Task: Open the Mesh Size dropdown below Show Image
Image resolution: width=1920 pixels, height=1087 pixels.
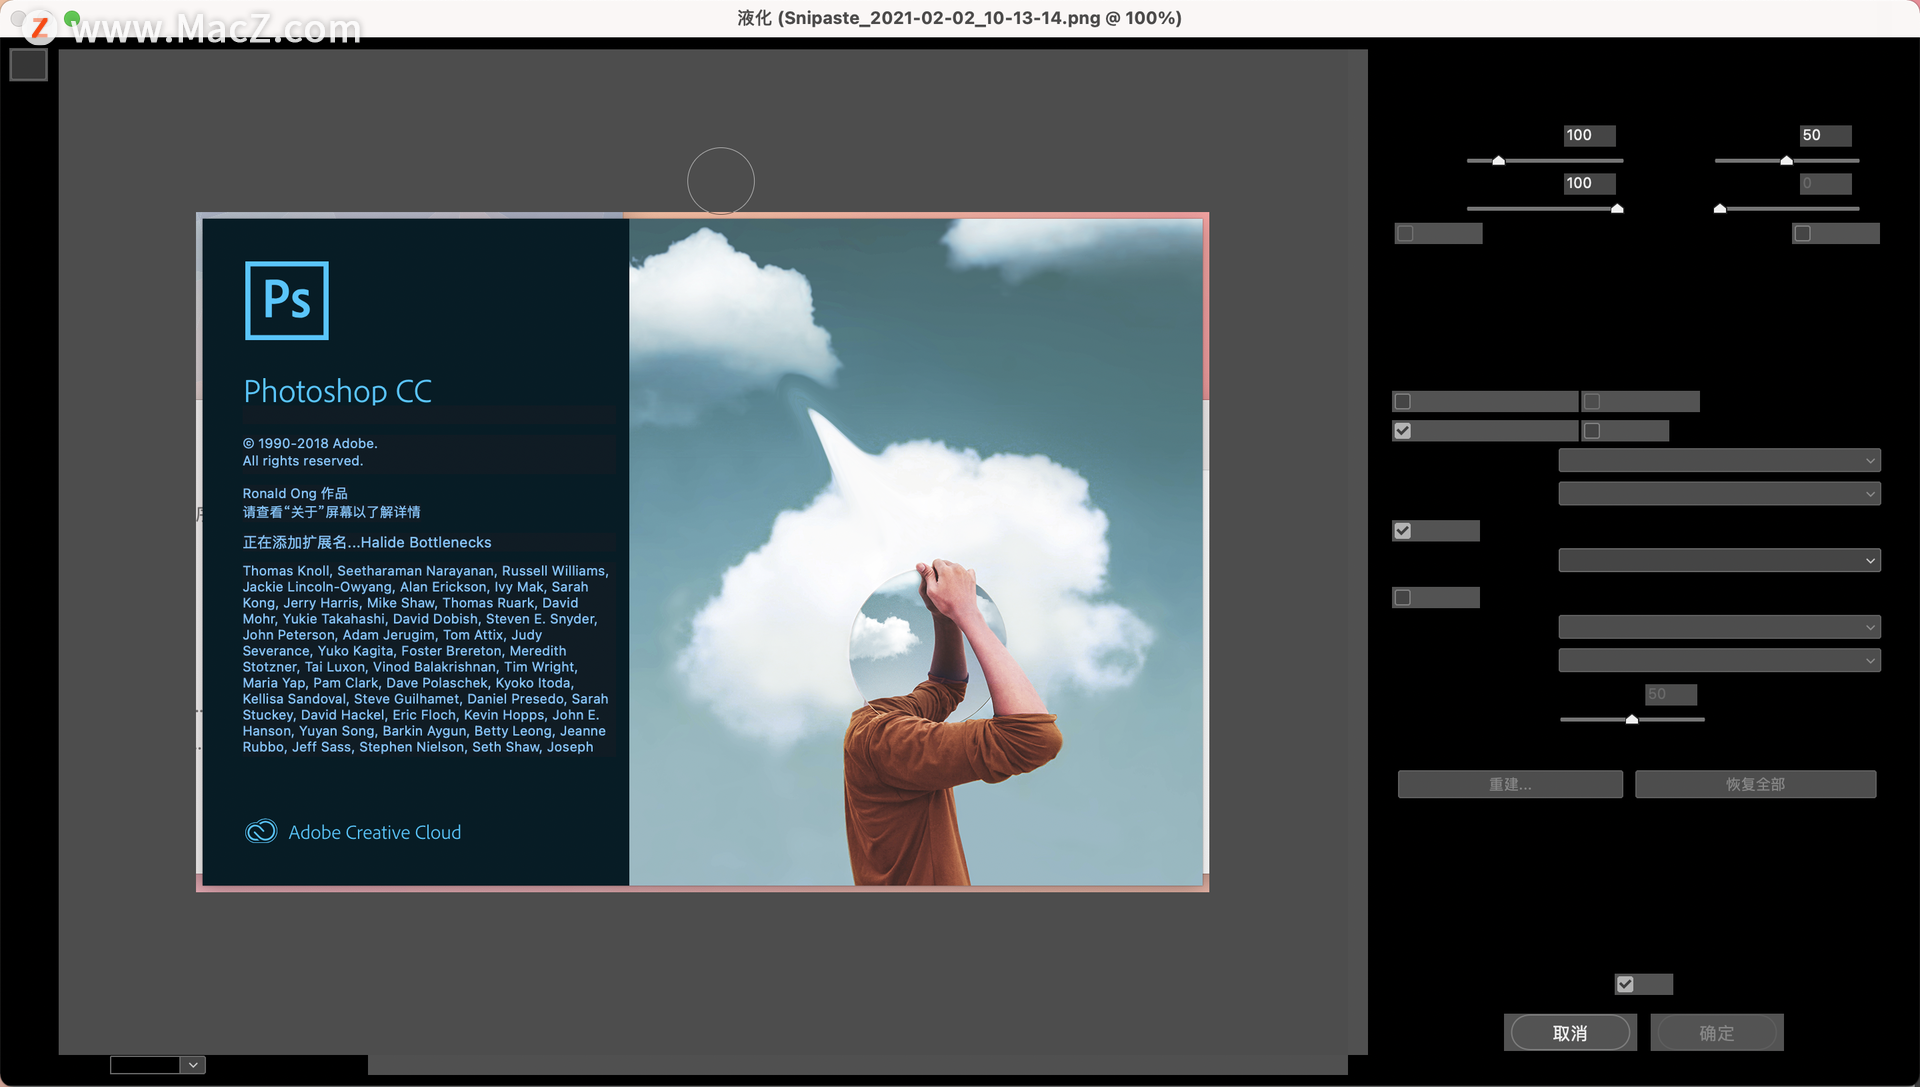Action: 1719,461
